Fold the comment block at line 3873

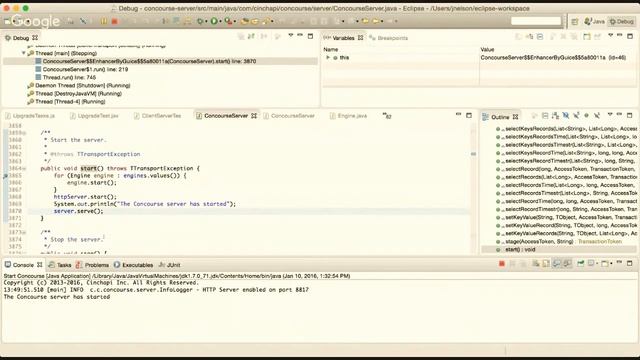[24, 233]
